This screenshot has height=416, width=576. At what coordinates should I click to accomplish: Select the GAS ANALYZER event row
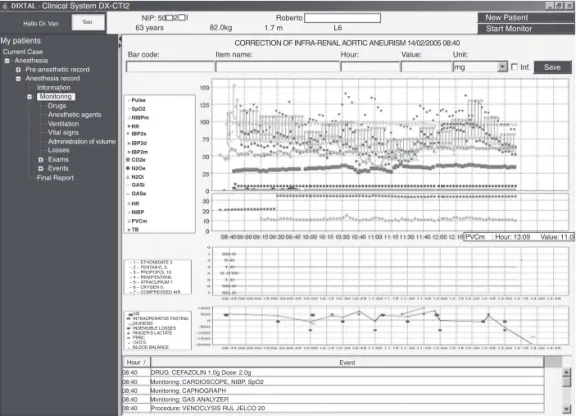[333, 399]
